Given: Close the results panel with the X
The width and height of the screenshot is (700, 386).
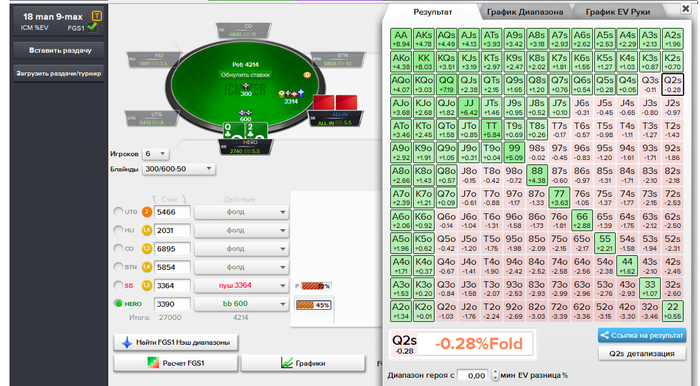Looking at the screenshot, I should coord(686,8).
